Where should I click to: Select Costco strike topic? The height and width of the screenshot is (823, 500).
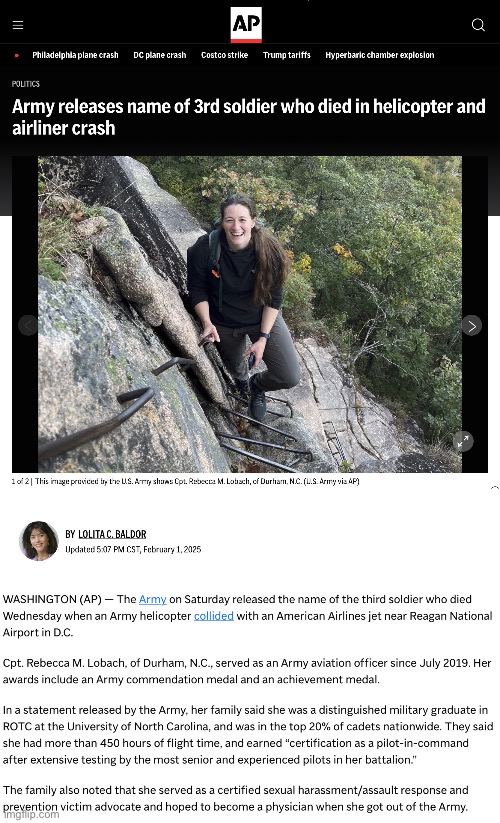(225, 55)
